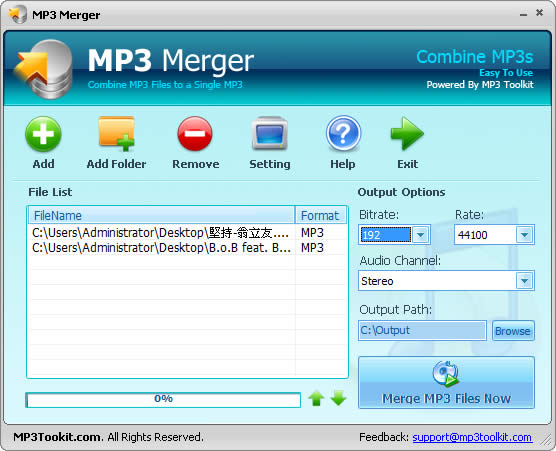This screenshot has height=451, width=556.
Task: Select the B.o.B feat. file row
Action: click(187, 247)
